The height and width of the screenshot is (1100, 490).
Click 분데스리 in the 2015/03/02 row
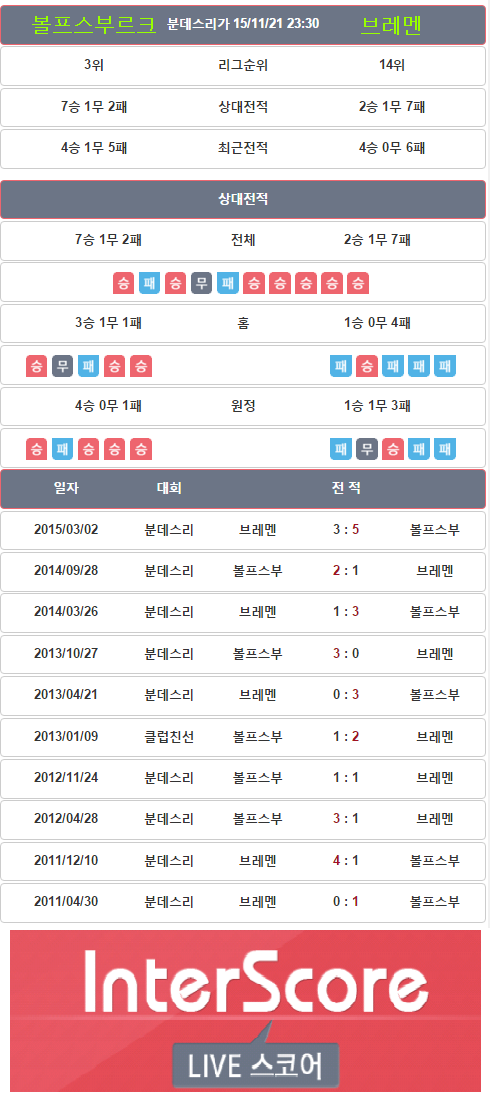(169, 530)
